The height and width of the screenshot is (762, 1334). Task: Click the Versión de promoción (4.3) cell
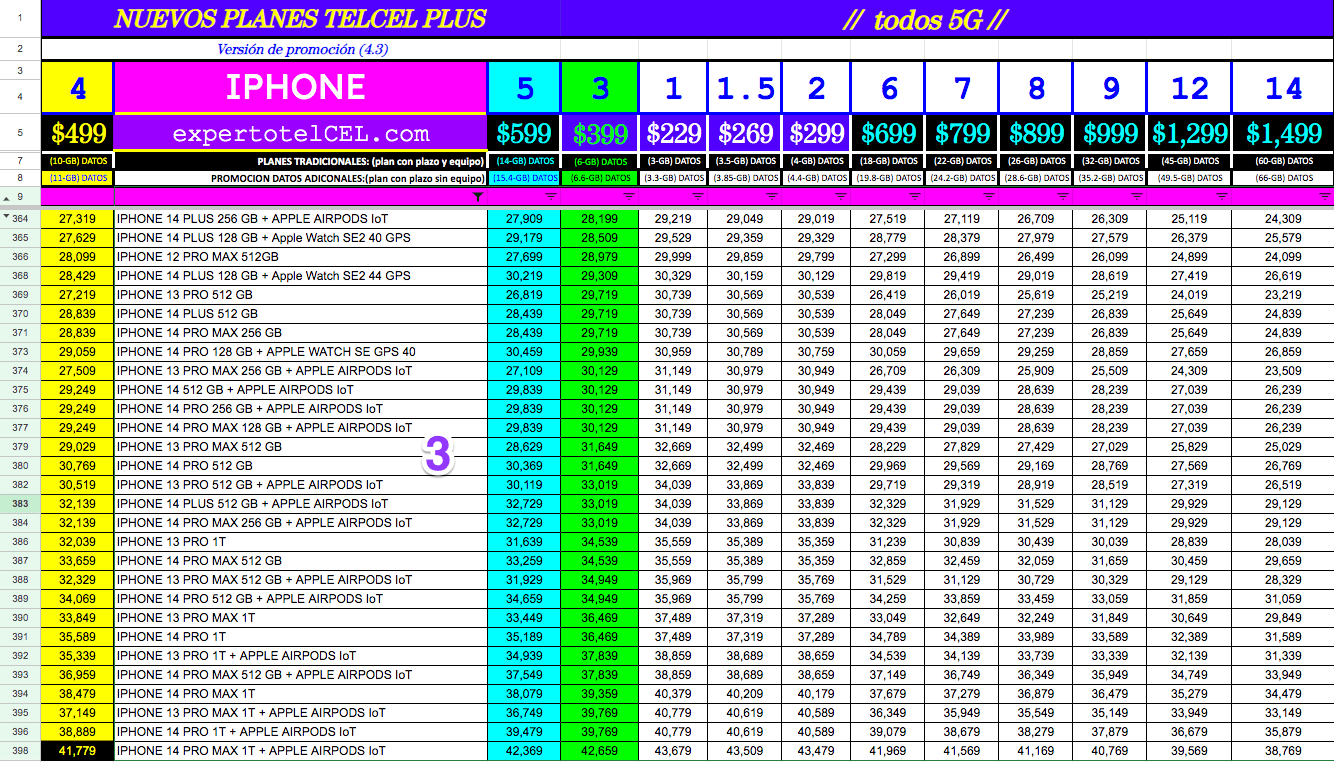tap(301, 49)
